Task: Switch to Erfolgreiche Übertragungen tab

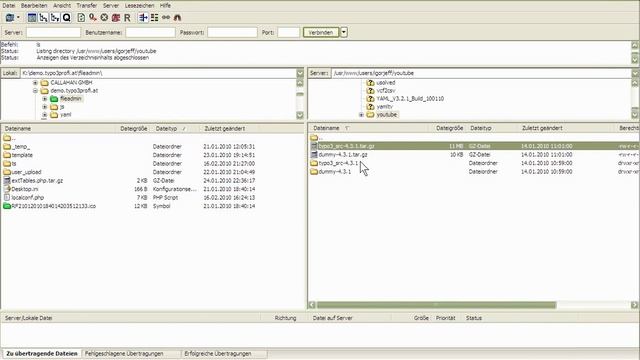Action: pyautogui.click(x=218, y=353)
